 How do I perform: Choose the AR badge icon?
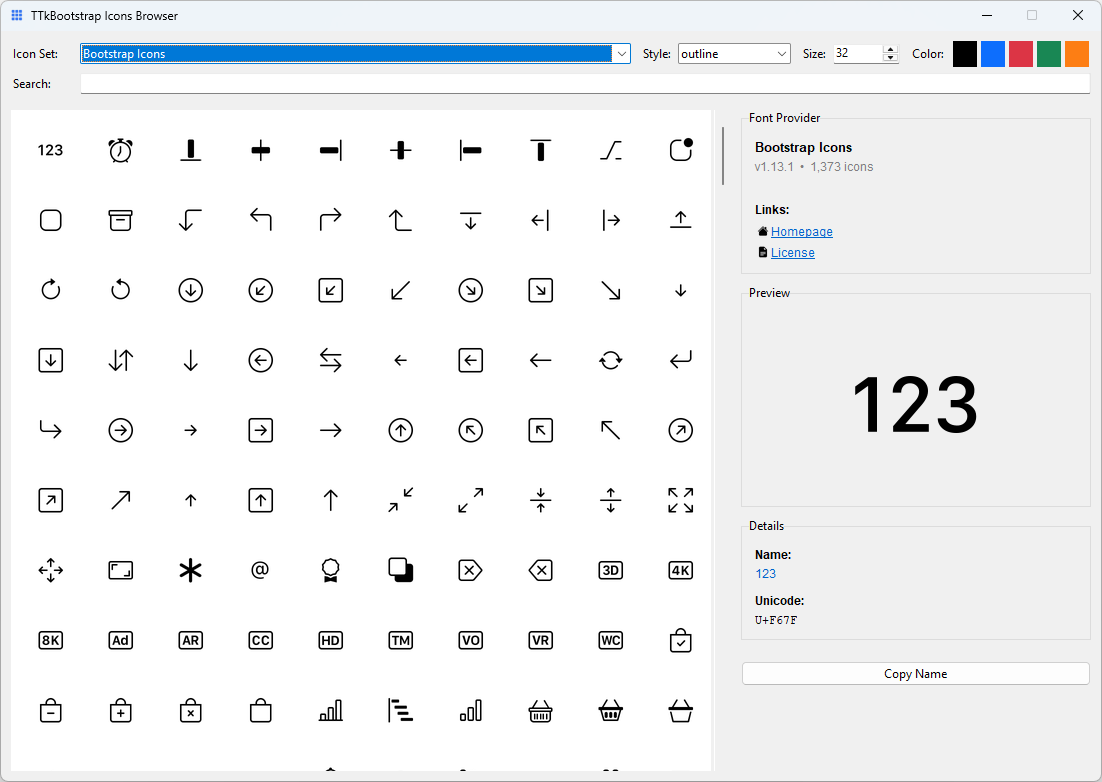tap(190, 640)
